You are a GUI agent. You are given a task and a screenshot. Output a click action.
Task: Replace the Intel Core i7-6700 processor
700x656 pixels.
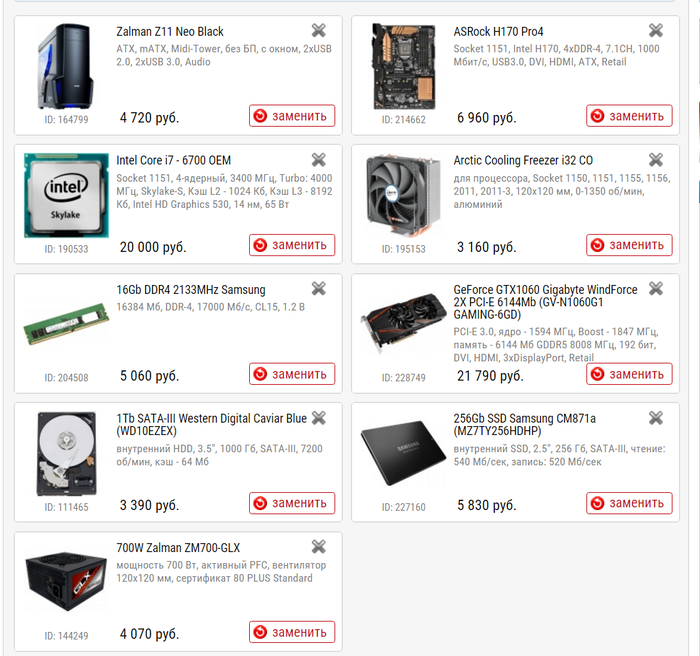click(x=292, y=245)
